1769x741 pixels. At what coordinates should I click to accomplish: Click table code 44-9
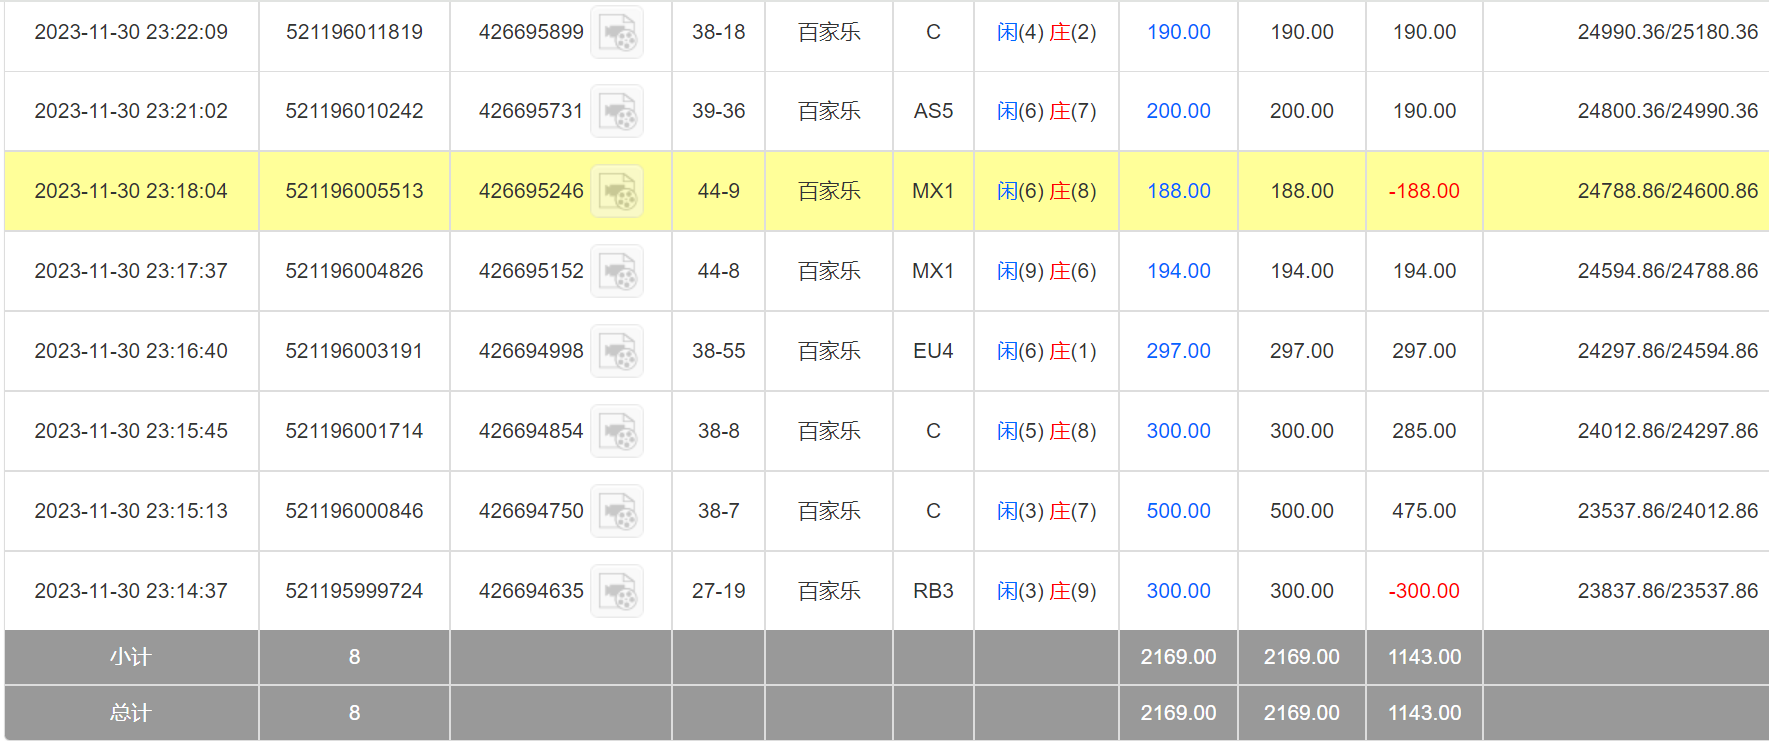(718, 191)
